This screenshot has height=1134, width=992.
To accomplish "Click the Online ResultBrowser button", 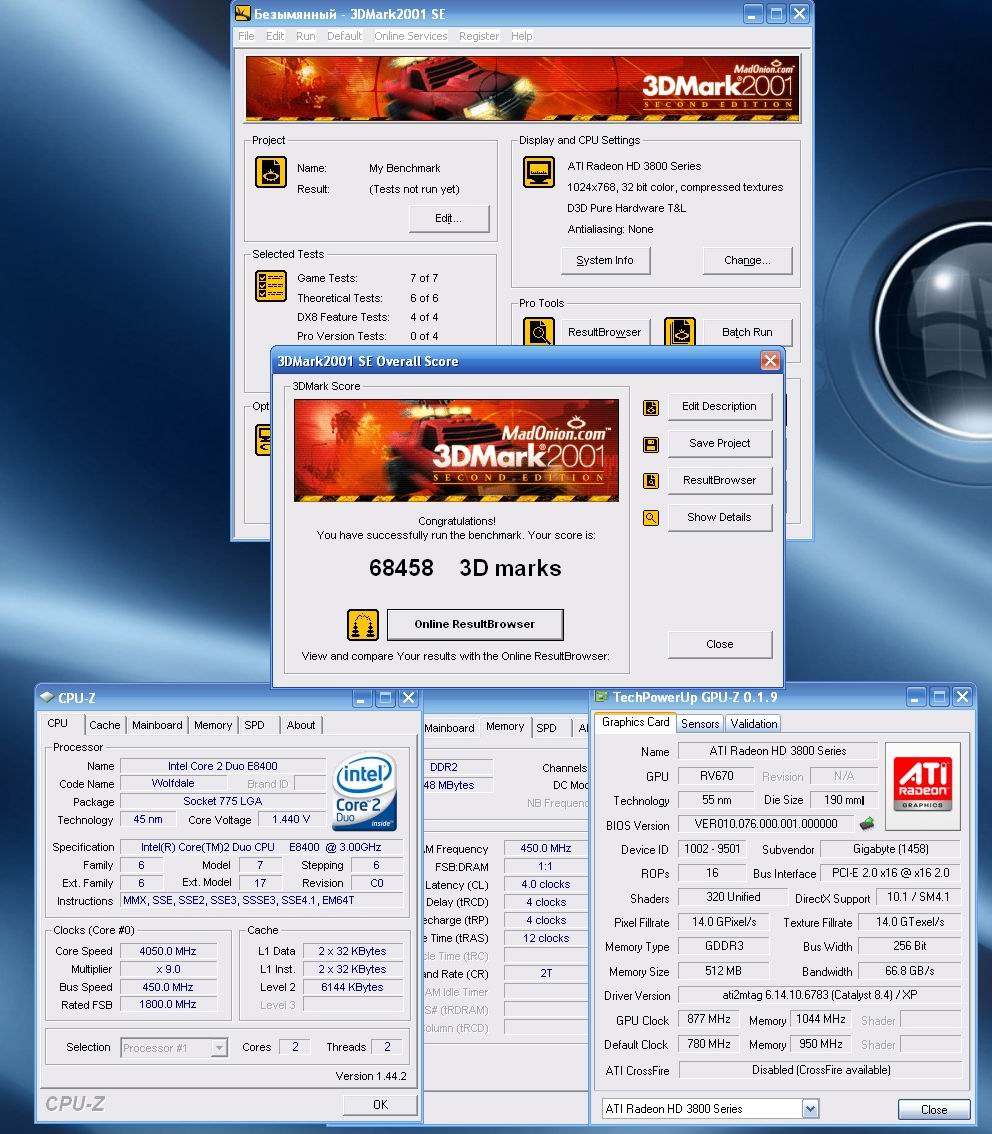I will click(x=475, y=624).
